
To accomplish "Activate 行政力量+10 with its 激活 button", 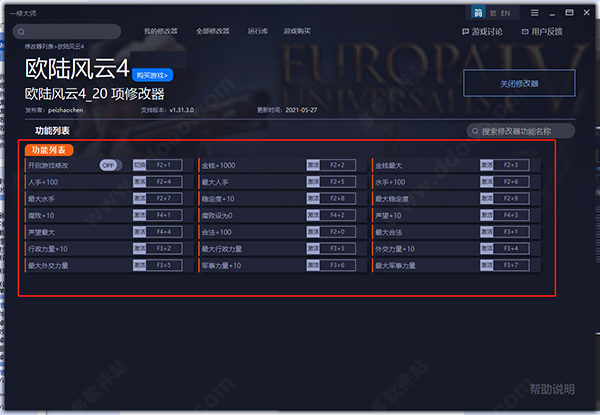I will pyautogui.click(x=139, y=249).
